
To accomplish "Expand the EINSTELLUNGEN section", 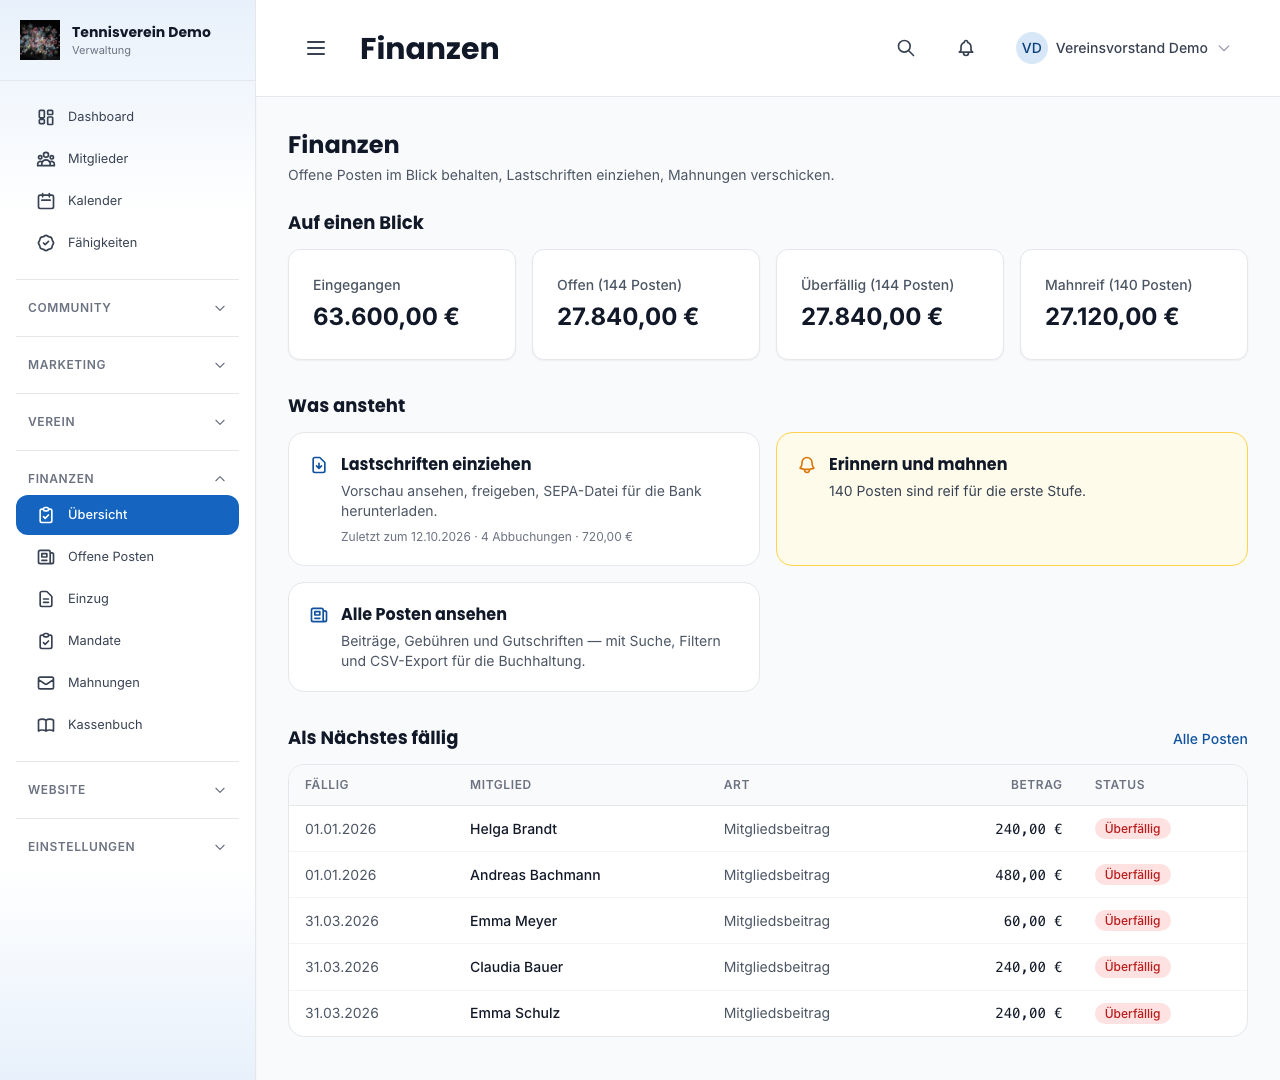I will pyautogui.click(x=127, y=847).
